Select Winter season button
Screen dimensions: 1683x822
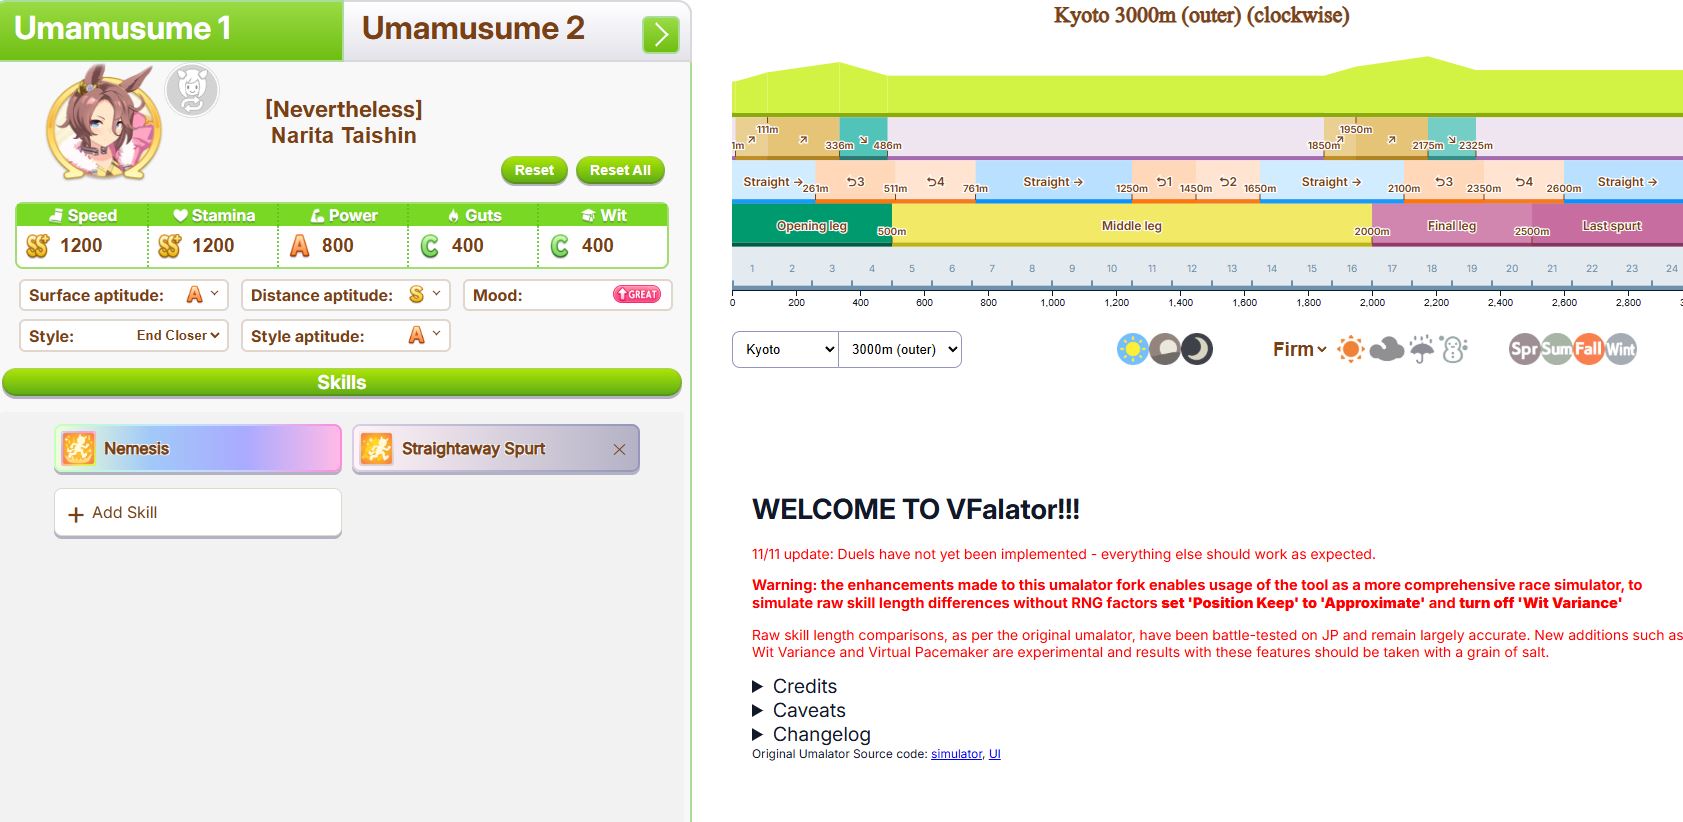point(1621,349)
